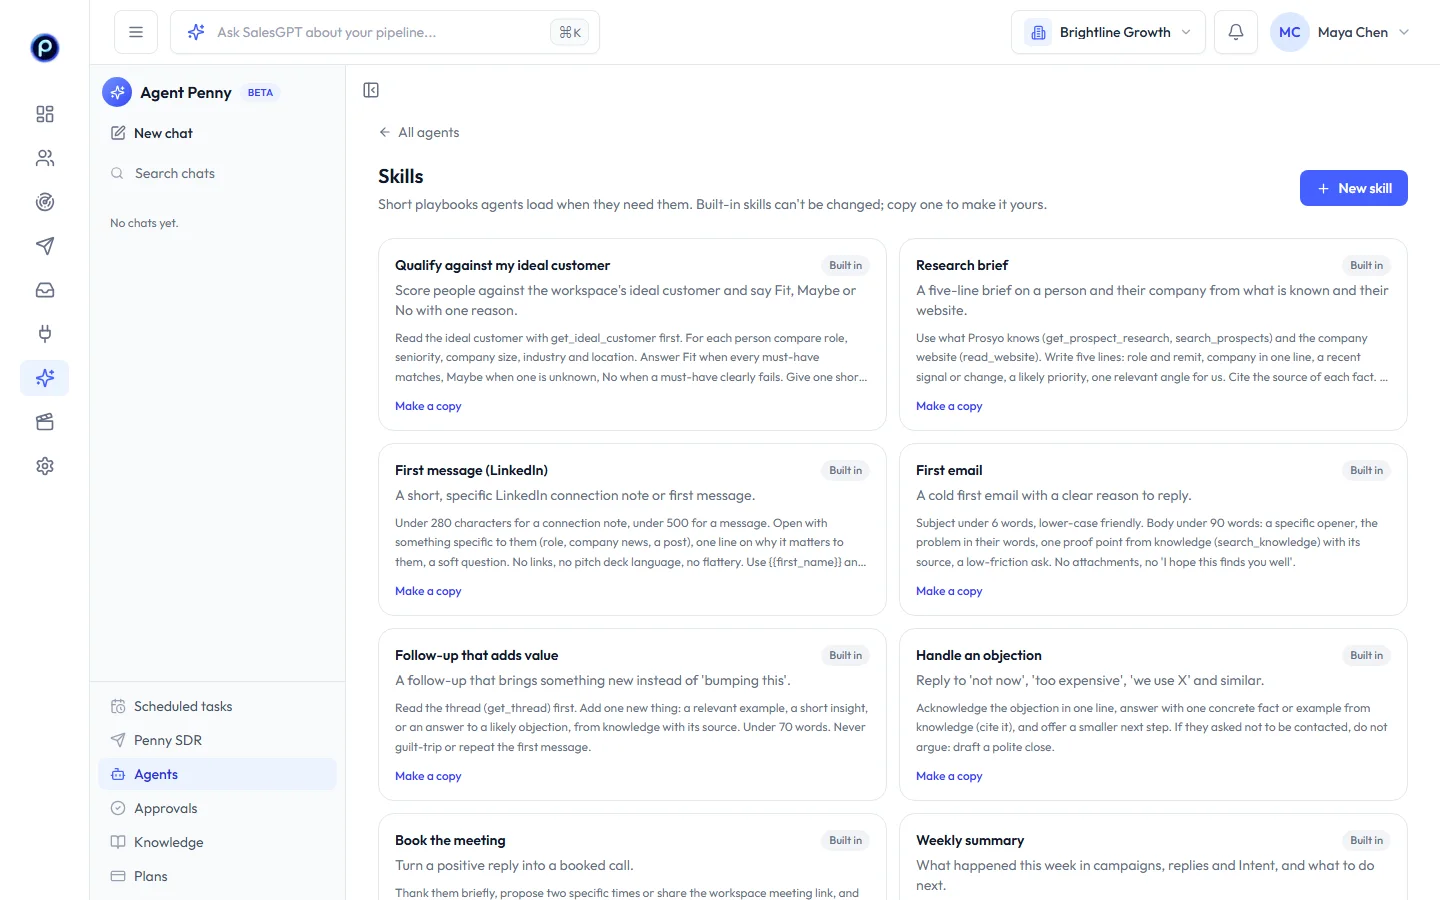Click the New skill button
The width and height of the screenshot is (1440, 900).
tap(1353, 188)
